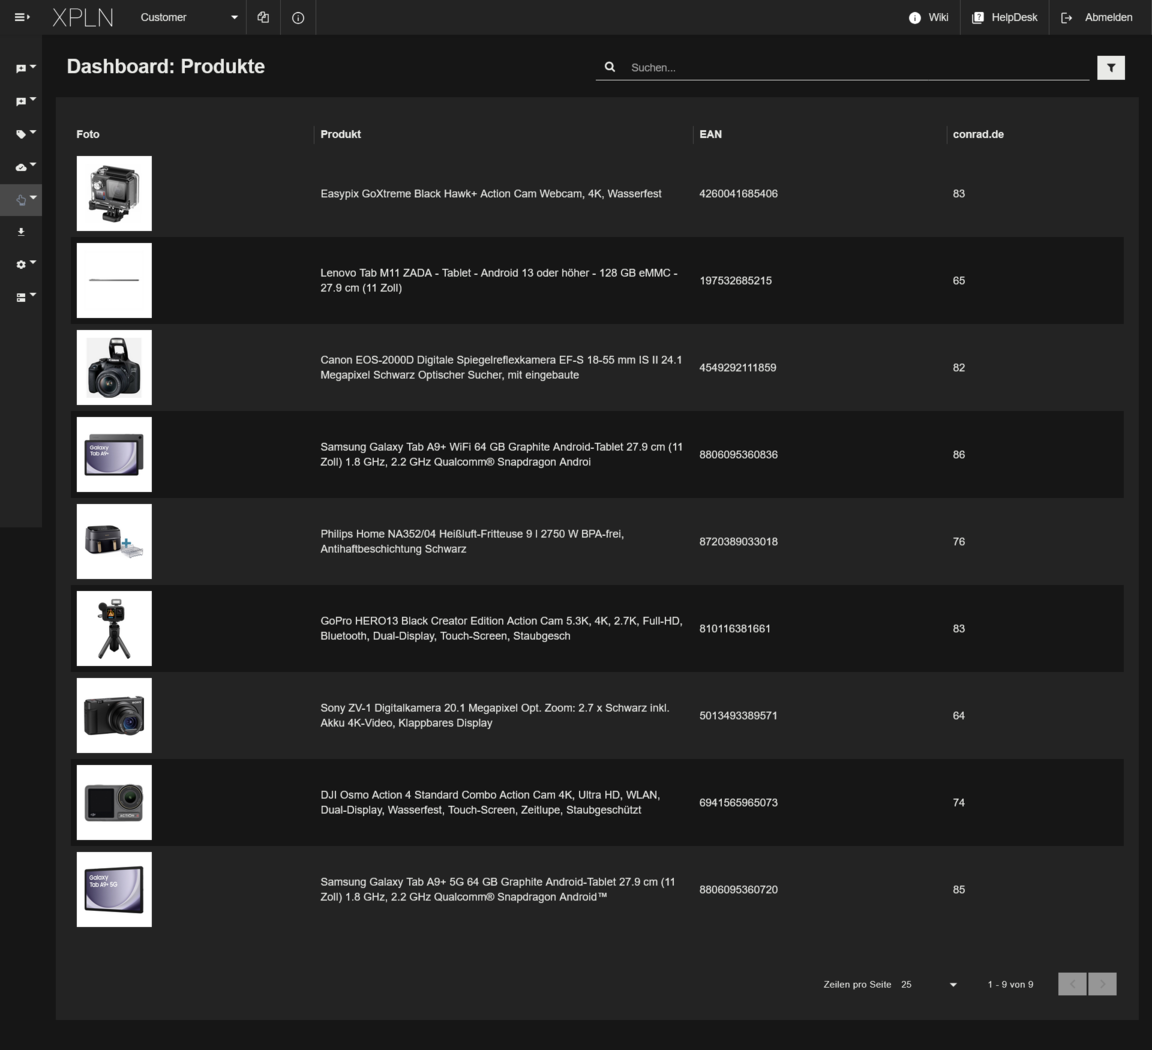Click the conrad.de score 85

[959, 890]
